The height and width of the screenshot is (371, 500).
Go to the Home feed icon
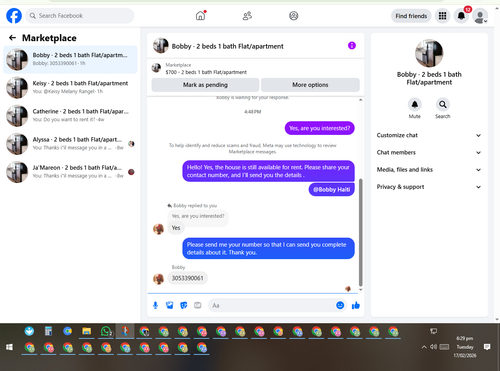pos(200,16)
